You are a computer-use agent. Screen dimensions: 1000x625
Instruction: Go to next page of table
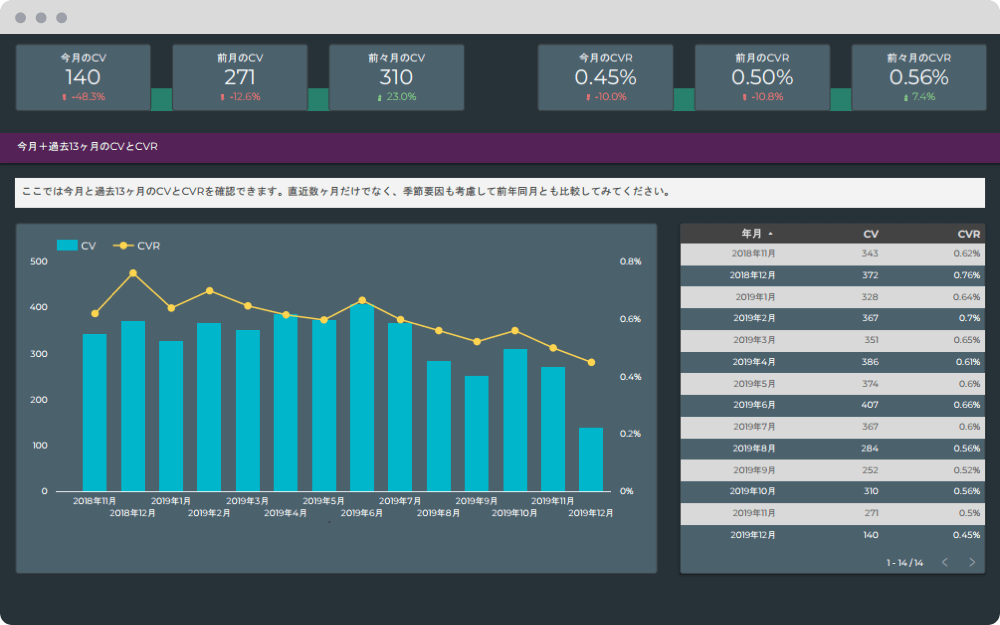972,562
